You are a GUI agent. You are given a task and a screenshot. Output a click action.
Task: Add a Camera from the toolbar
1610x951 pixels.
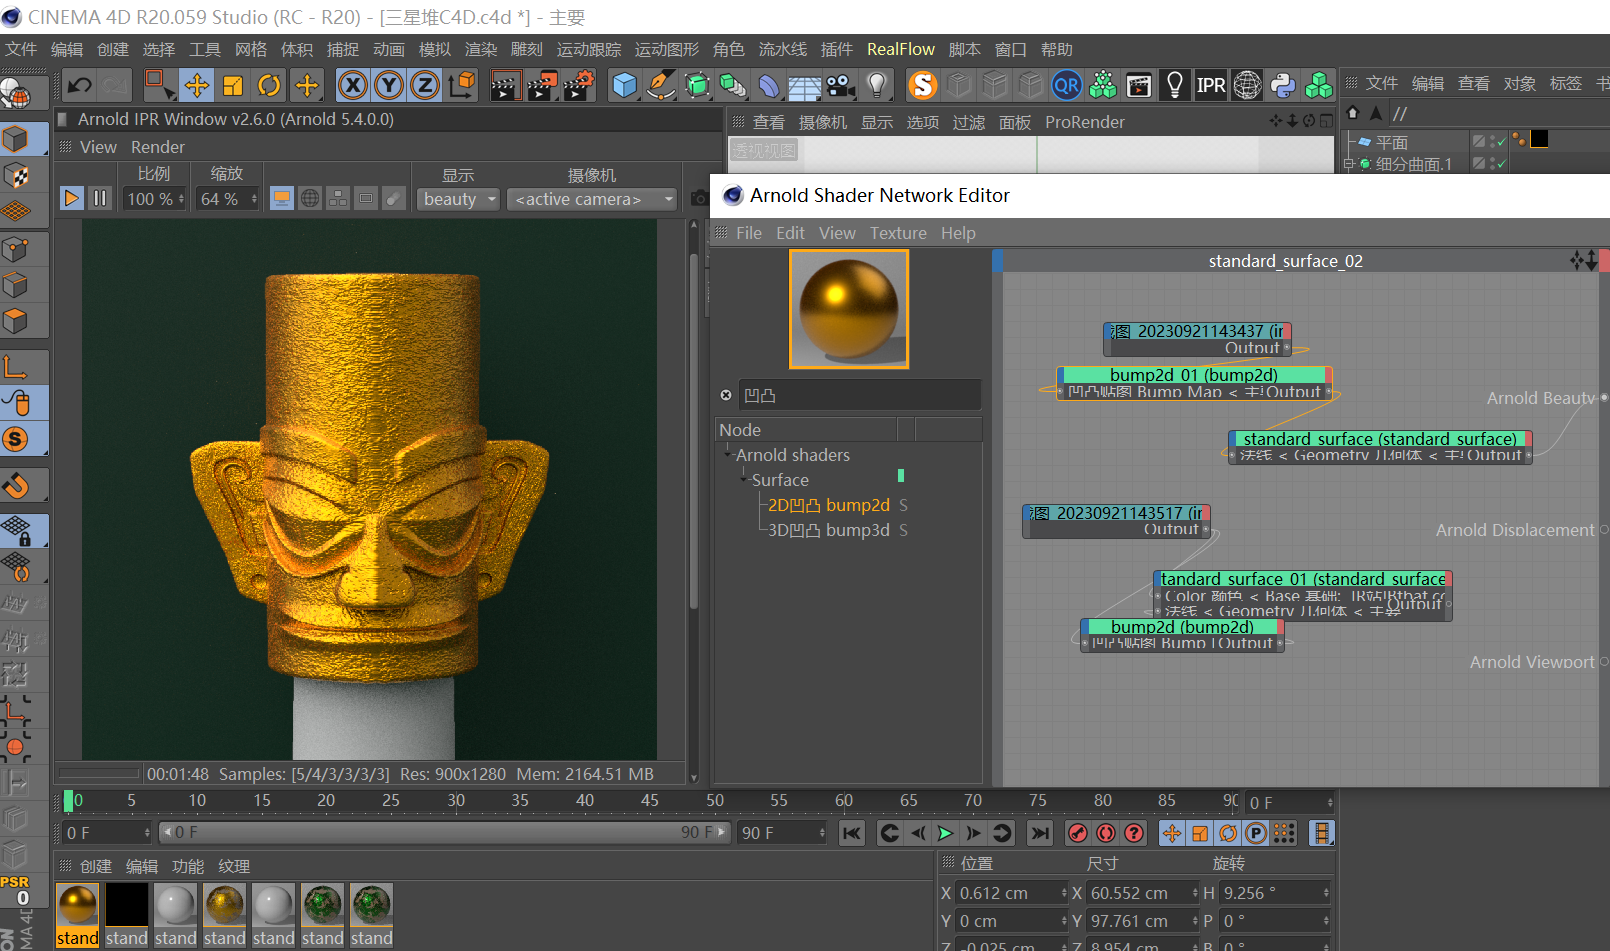pos(841,85)
